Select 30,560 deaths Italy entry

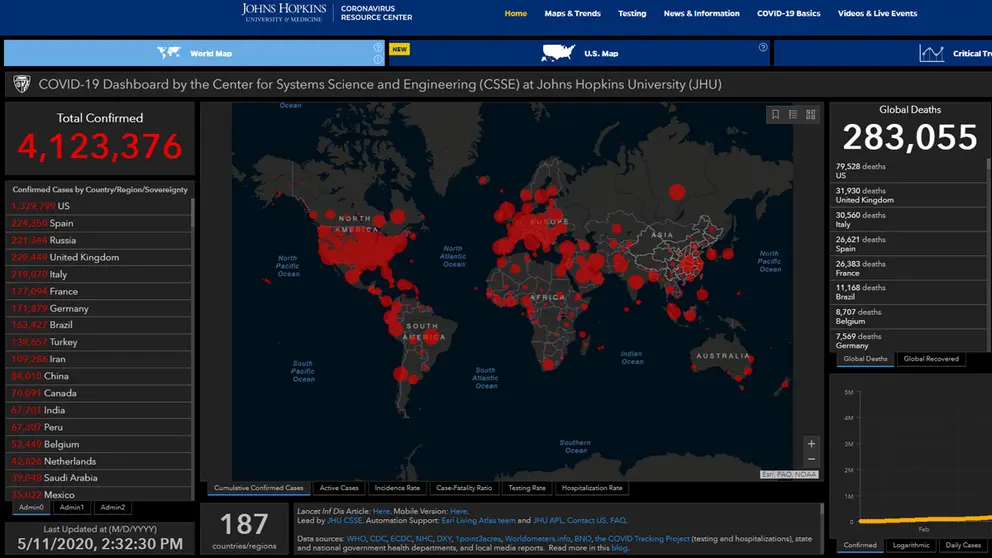click(x=908, y=220)
